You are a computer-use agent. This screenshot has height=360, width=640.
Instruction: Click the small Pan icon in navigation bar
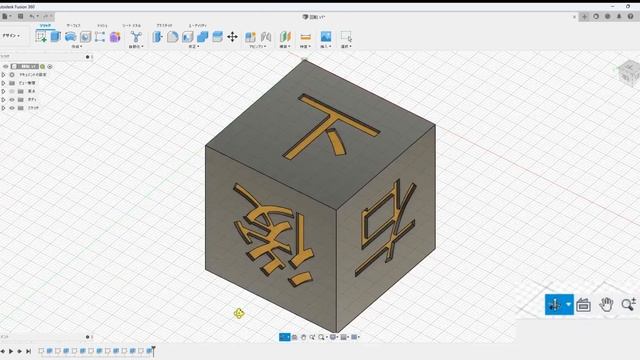click(303, 337)
